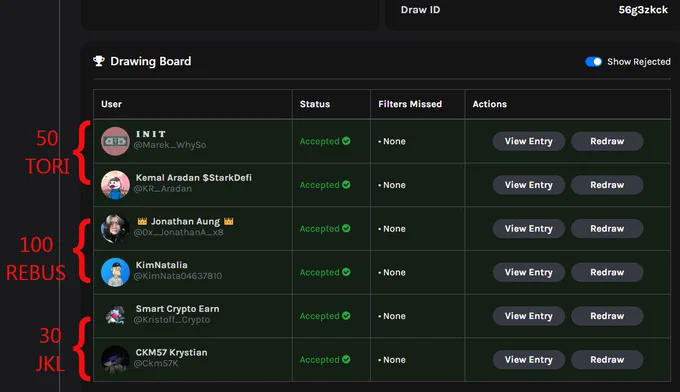Viewport: 680px width, 392px height.
Task: Click the accepted checkmark in Smart Crypto Earn row
Action: point(346,316)
